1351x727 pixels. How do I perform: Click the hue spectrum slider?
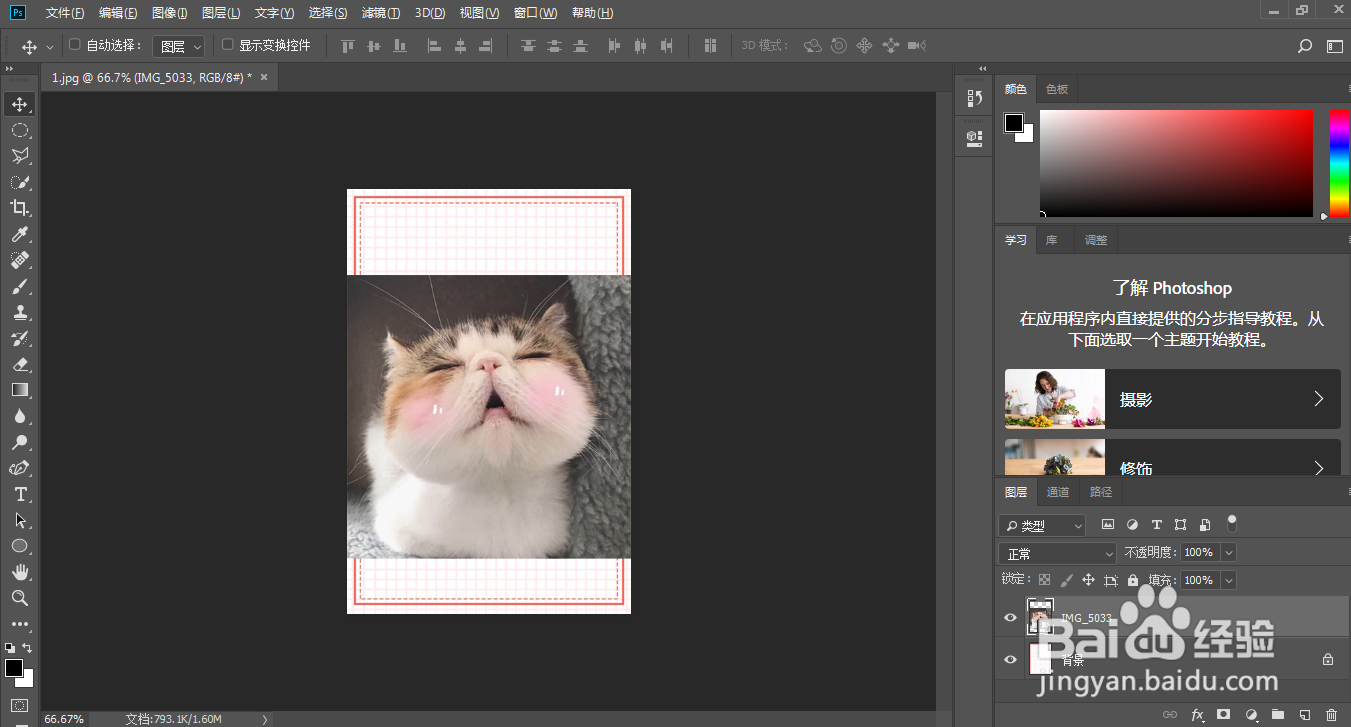point(1339,164)
